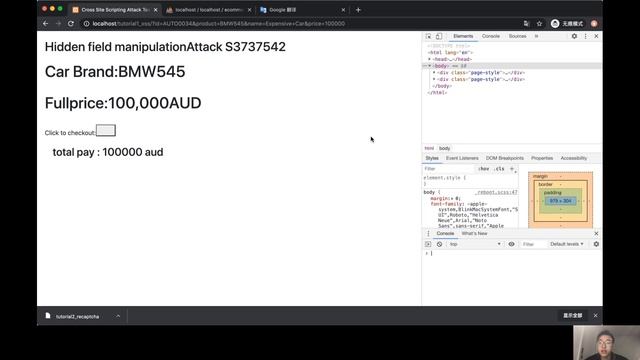The height and width of the screenshot is (360, 640).
Task: Select body breadcrumb in Elements
Action: tap(444, 148)
